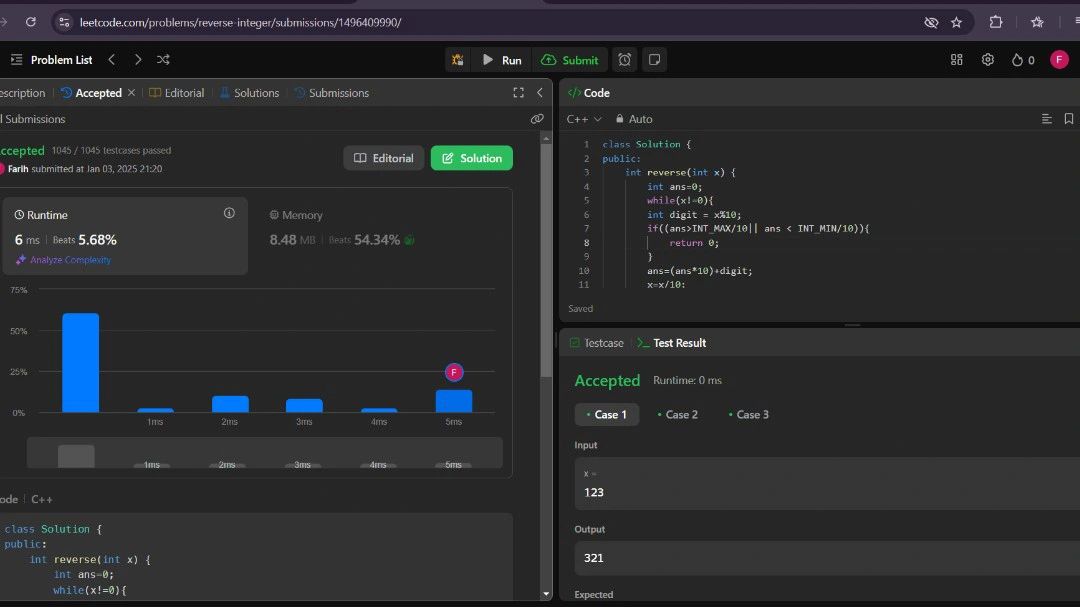Click the debugger icon beside Run

click(457, 60)
